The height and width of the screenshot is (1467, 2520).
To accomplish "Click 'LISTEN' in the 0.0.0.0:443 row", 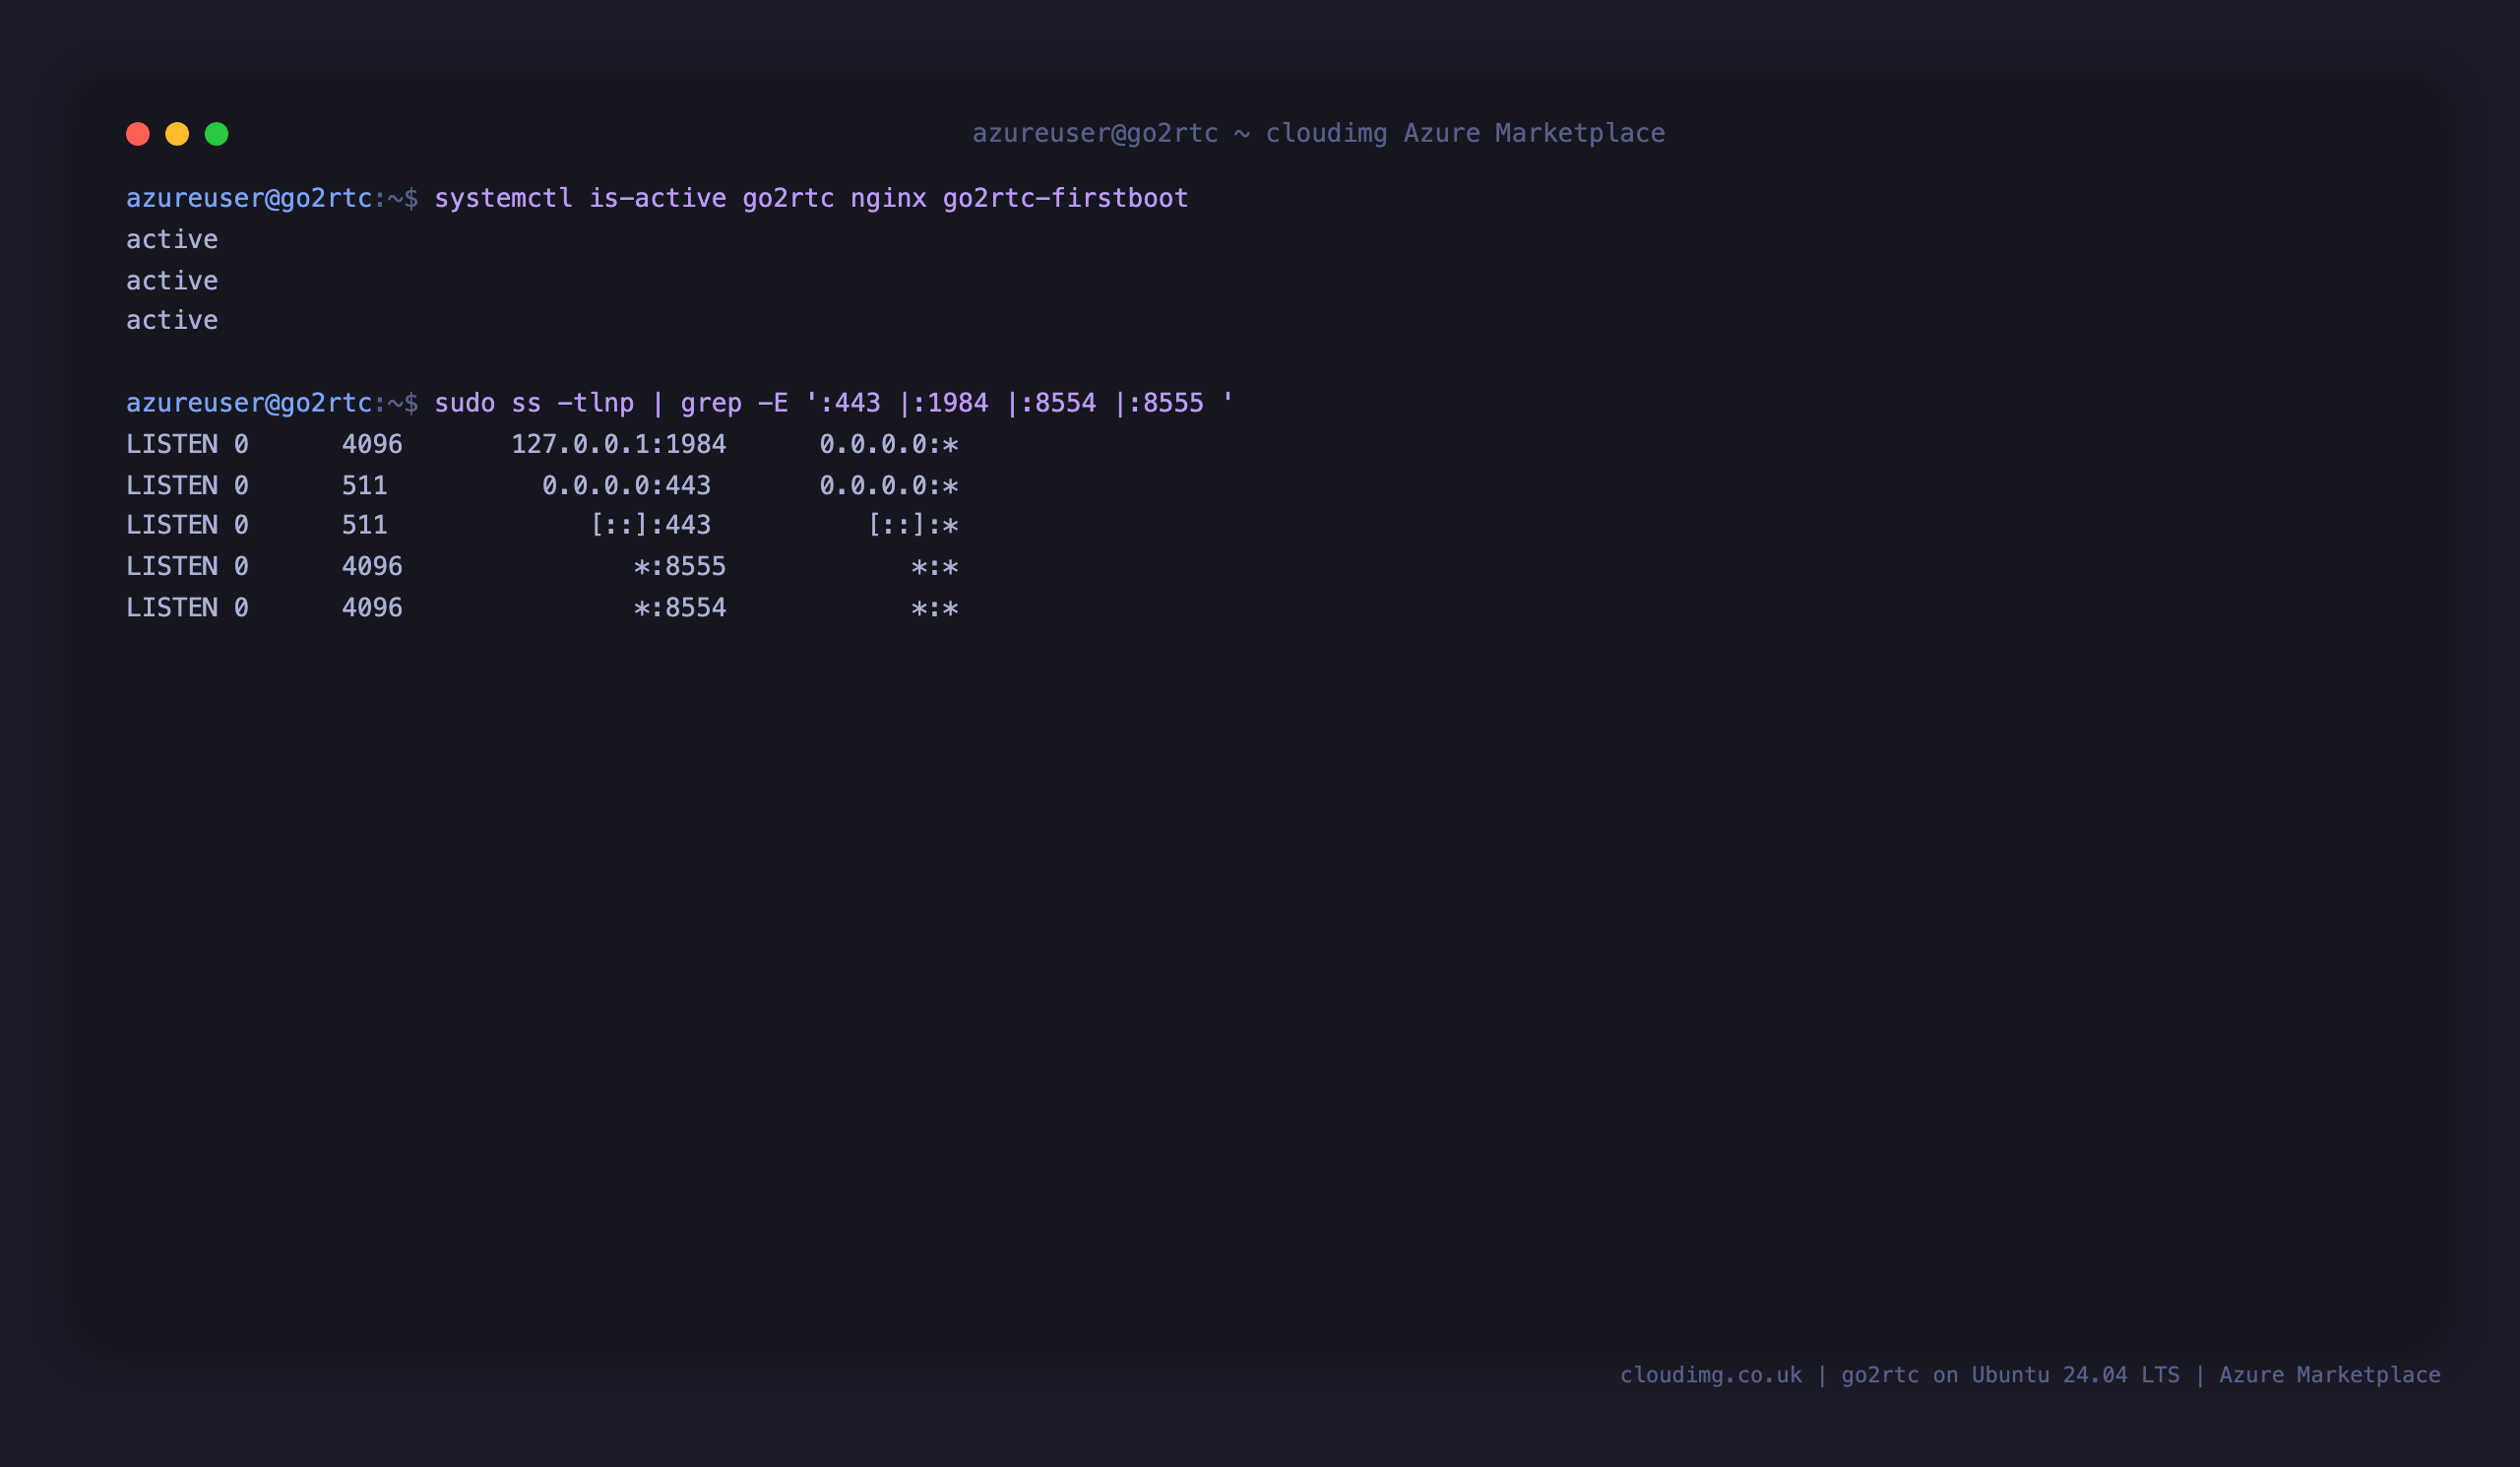I will point(172,485).
